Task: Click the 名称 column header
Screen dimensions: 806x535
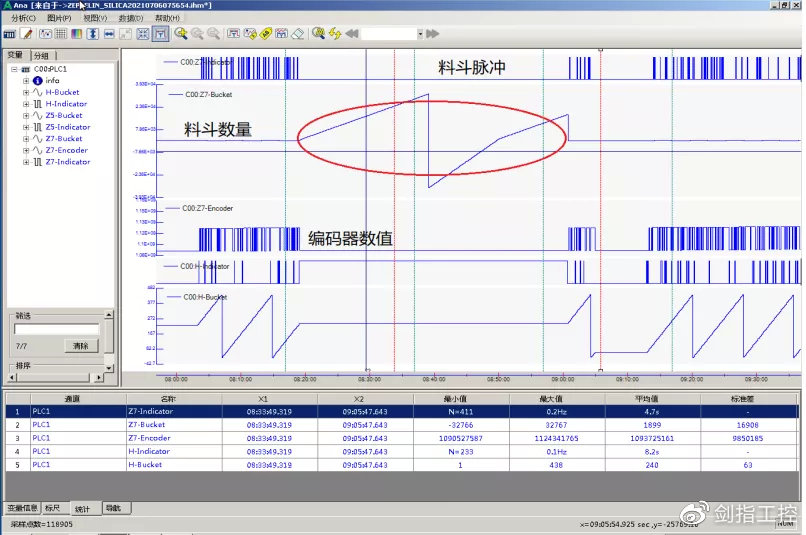Action: pyautogui.click(x=174, y=399)
